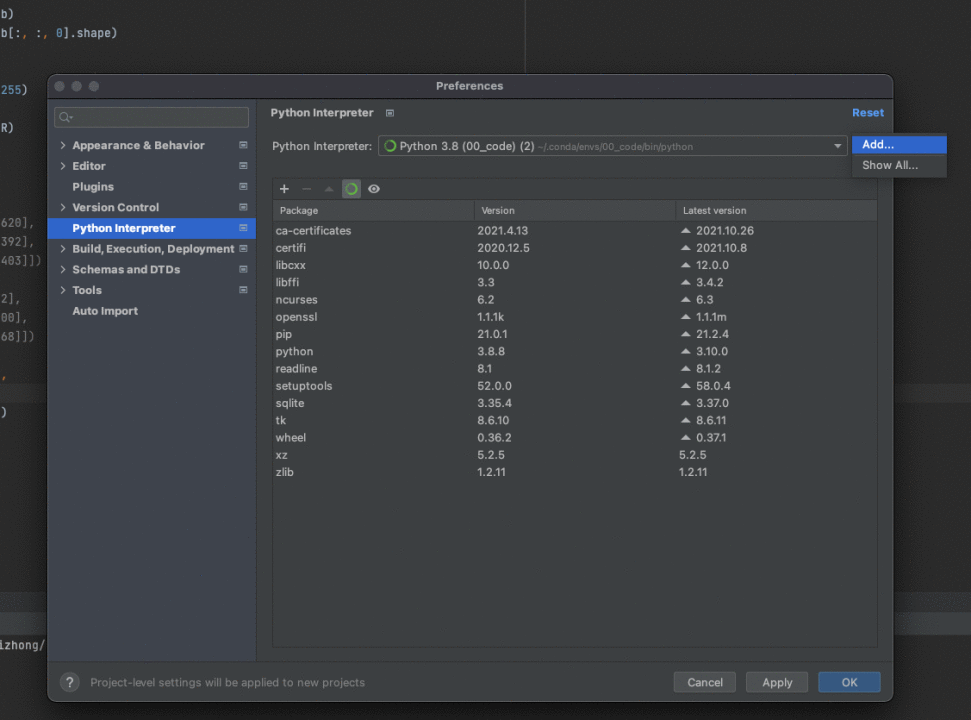Select the setuptools package row
The height and width of the screenshot is (720, 971).
[575, 386]
